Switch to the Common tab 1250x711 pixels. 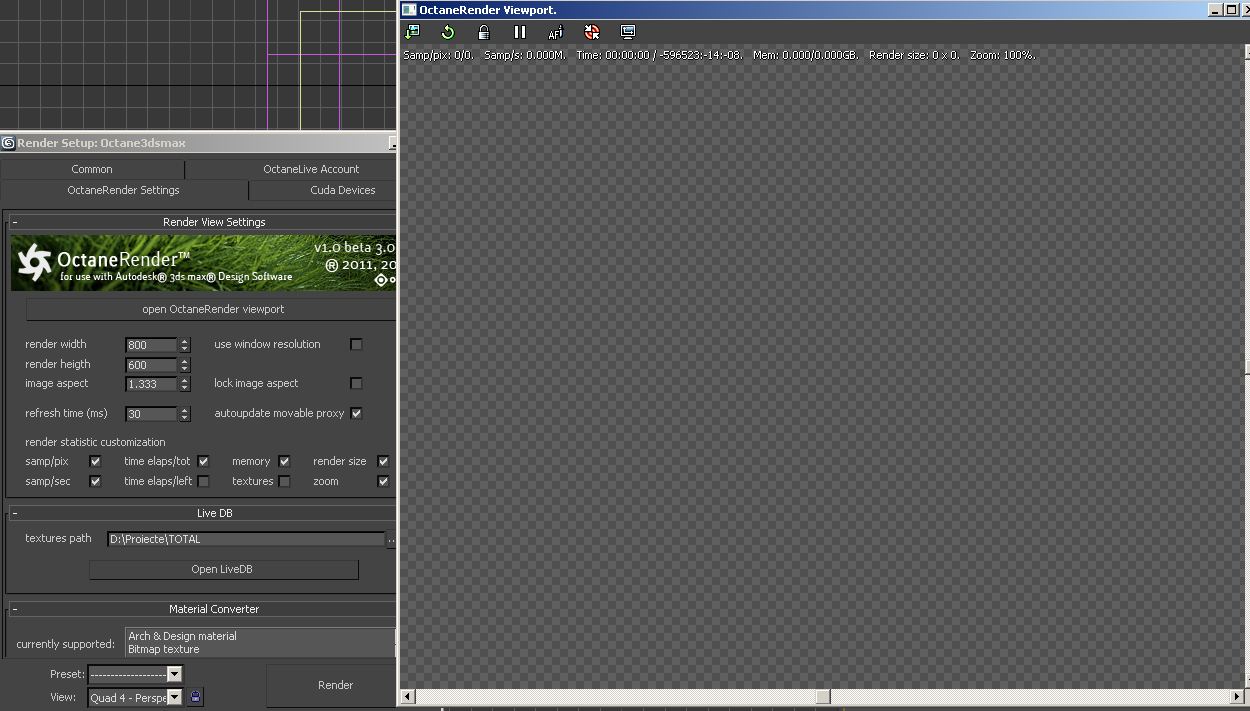point(92,169)
